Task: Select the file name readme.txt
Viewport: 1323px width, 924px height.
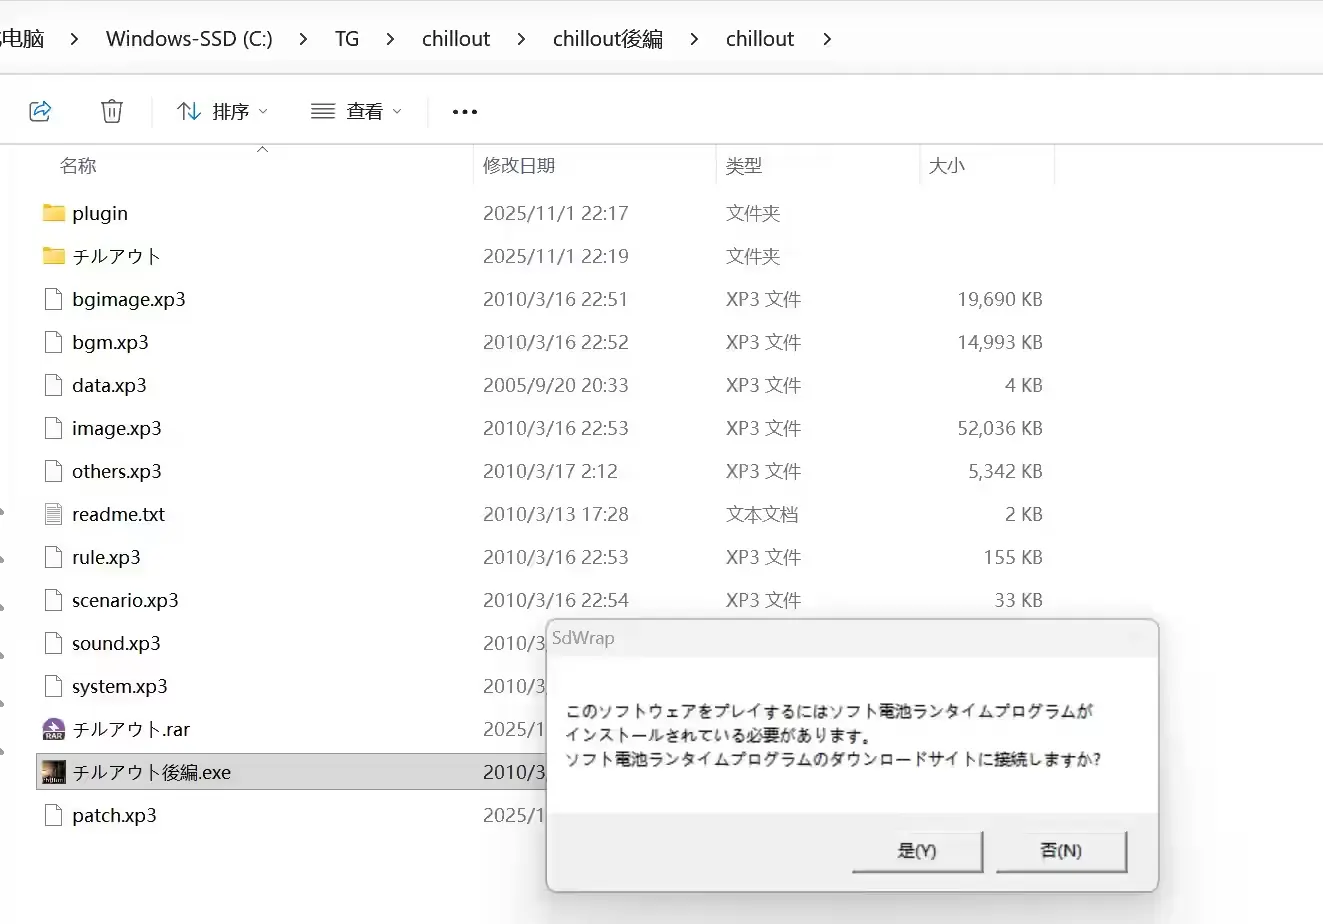Action: tap(119, 514)
